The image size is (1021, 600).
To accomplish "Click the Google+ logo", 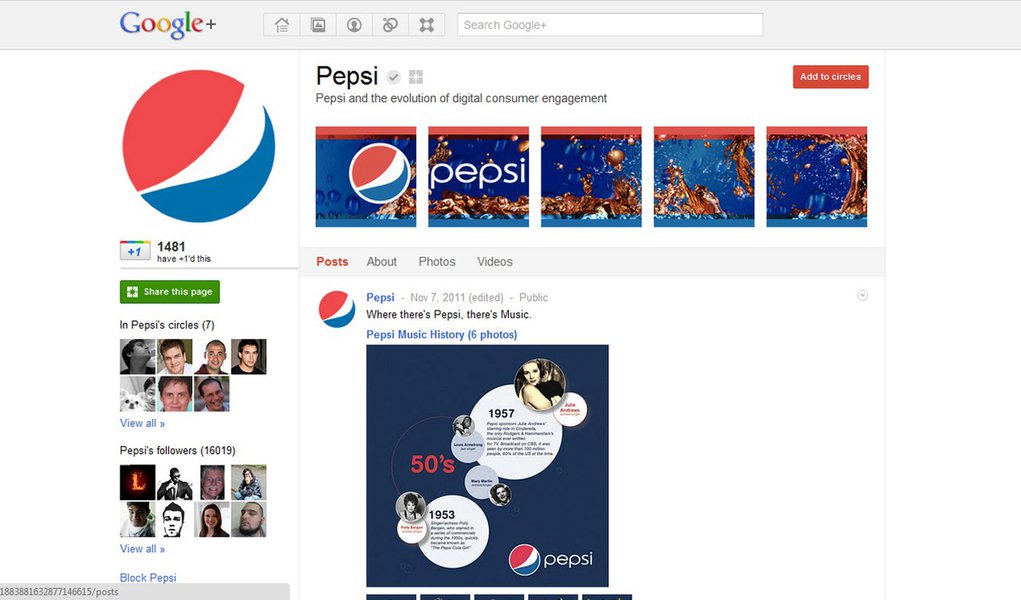I will click(x=168, y=25).
